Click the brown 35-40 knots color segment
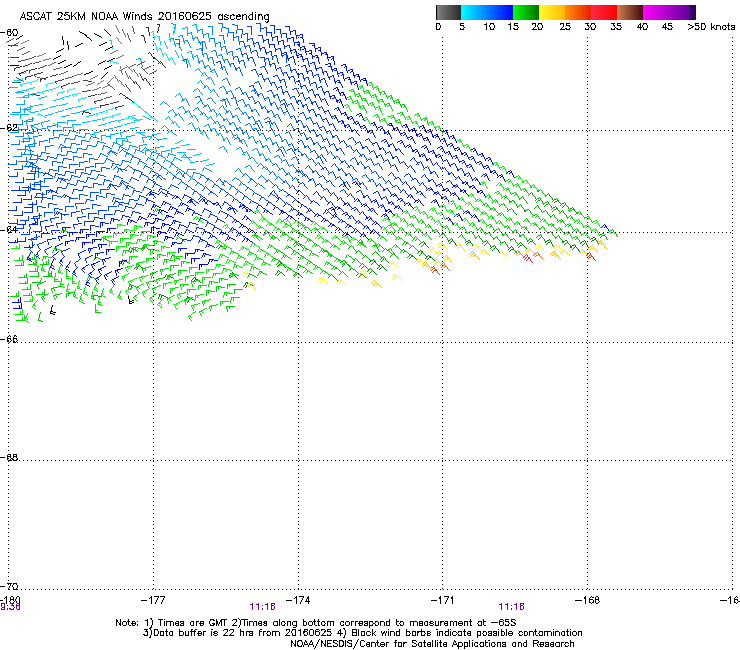This screenshot has height=650, width=740. pos(630,12)
